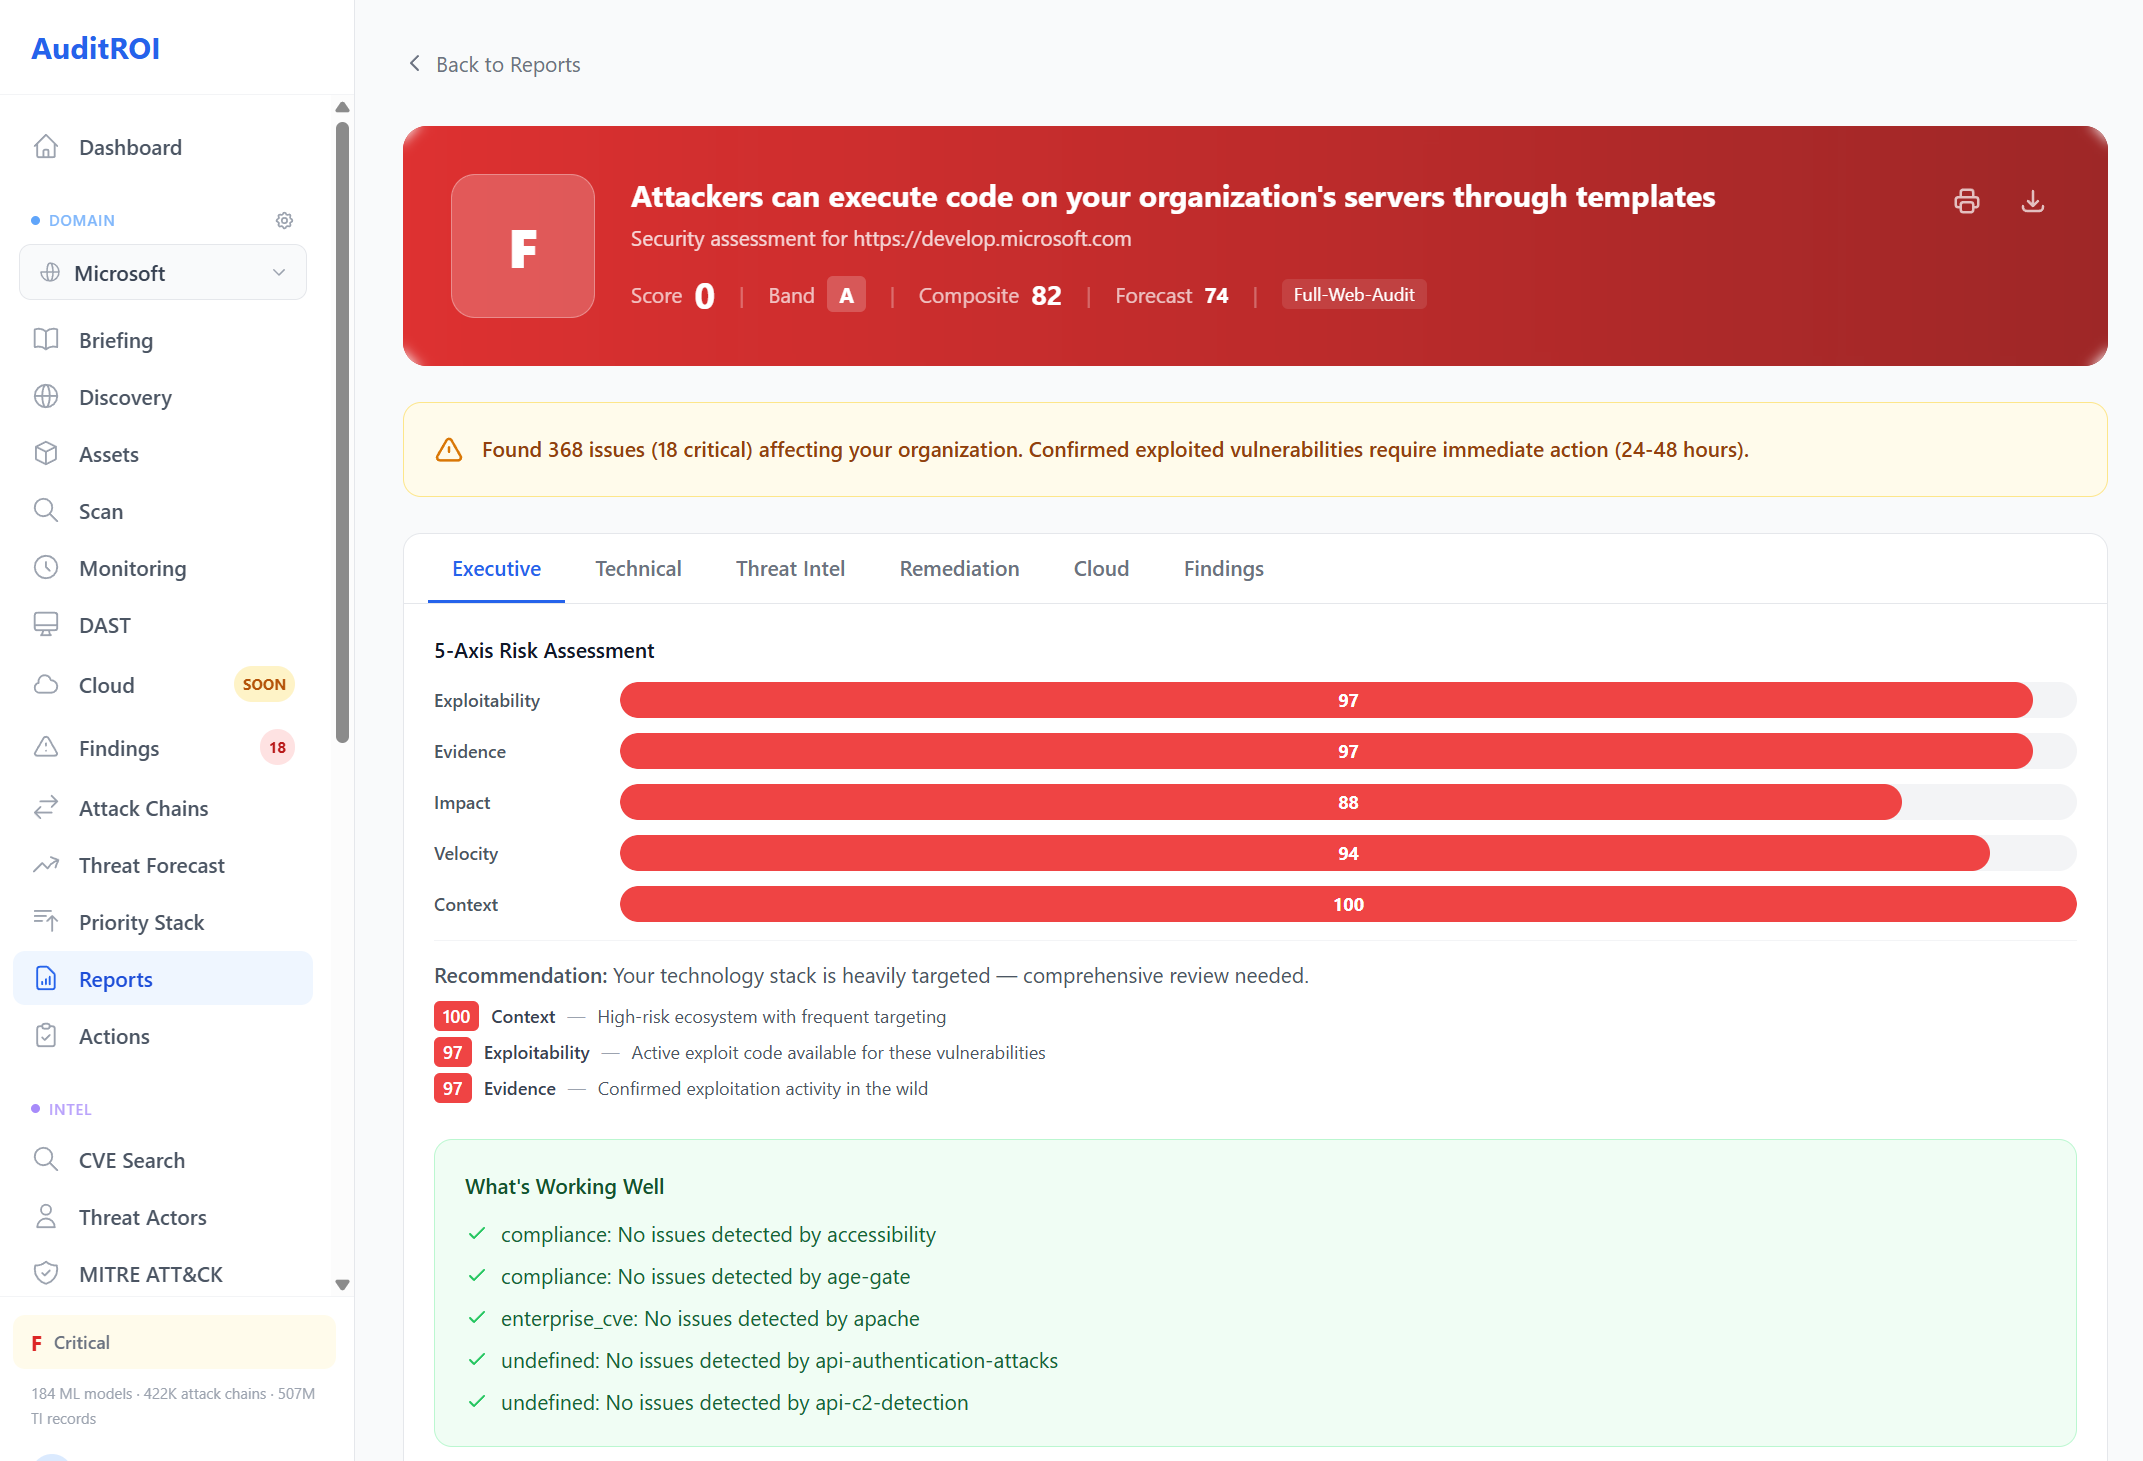This screenshot has width=2143, height=1461.
Task: Open the Threat Actors person icon
Action: (x=46, y=1216)
